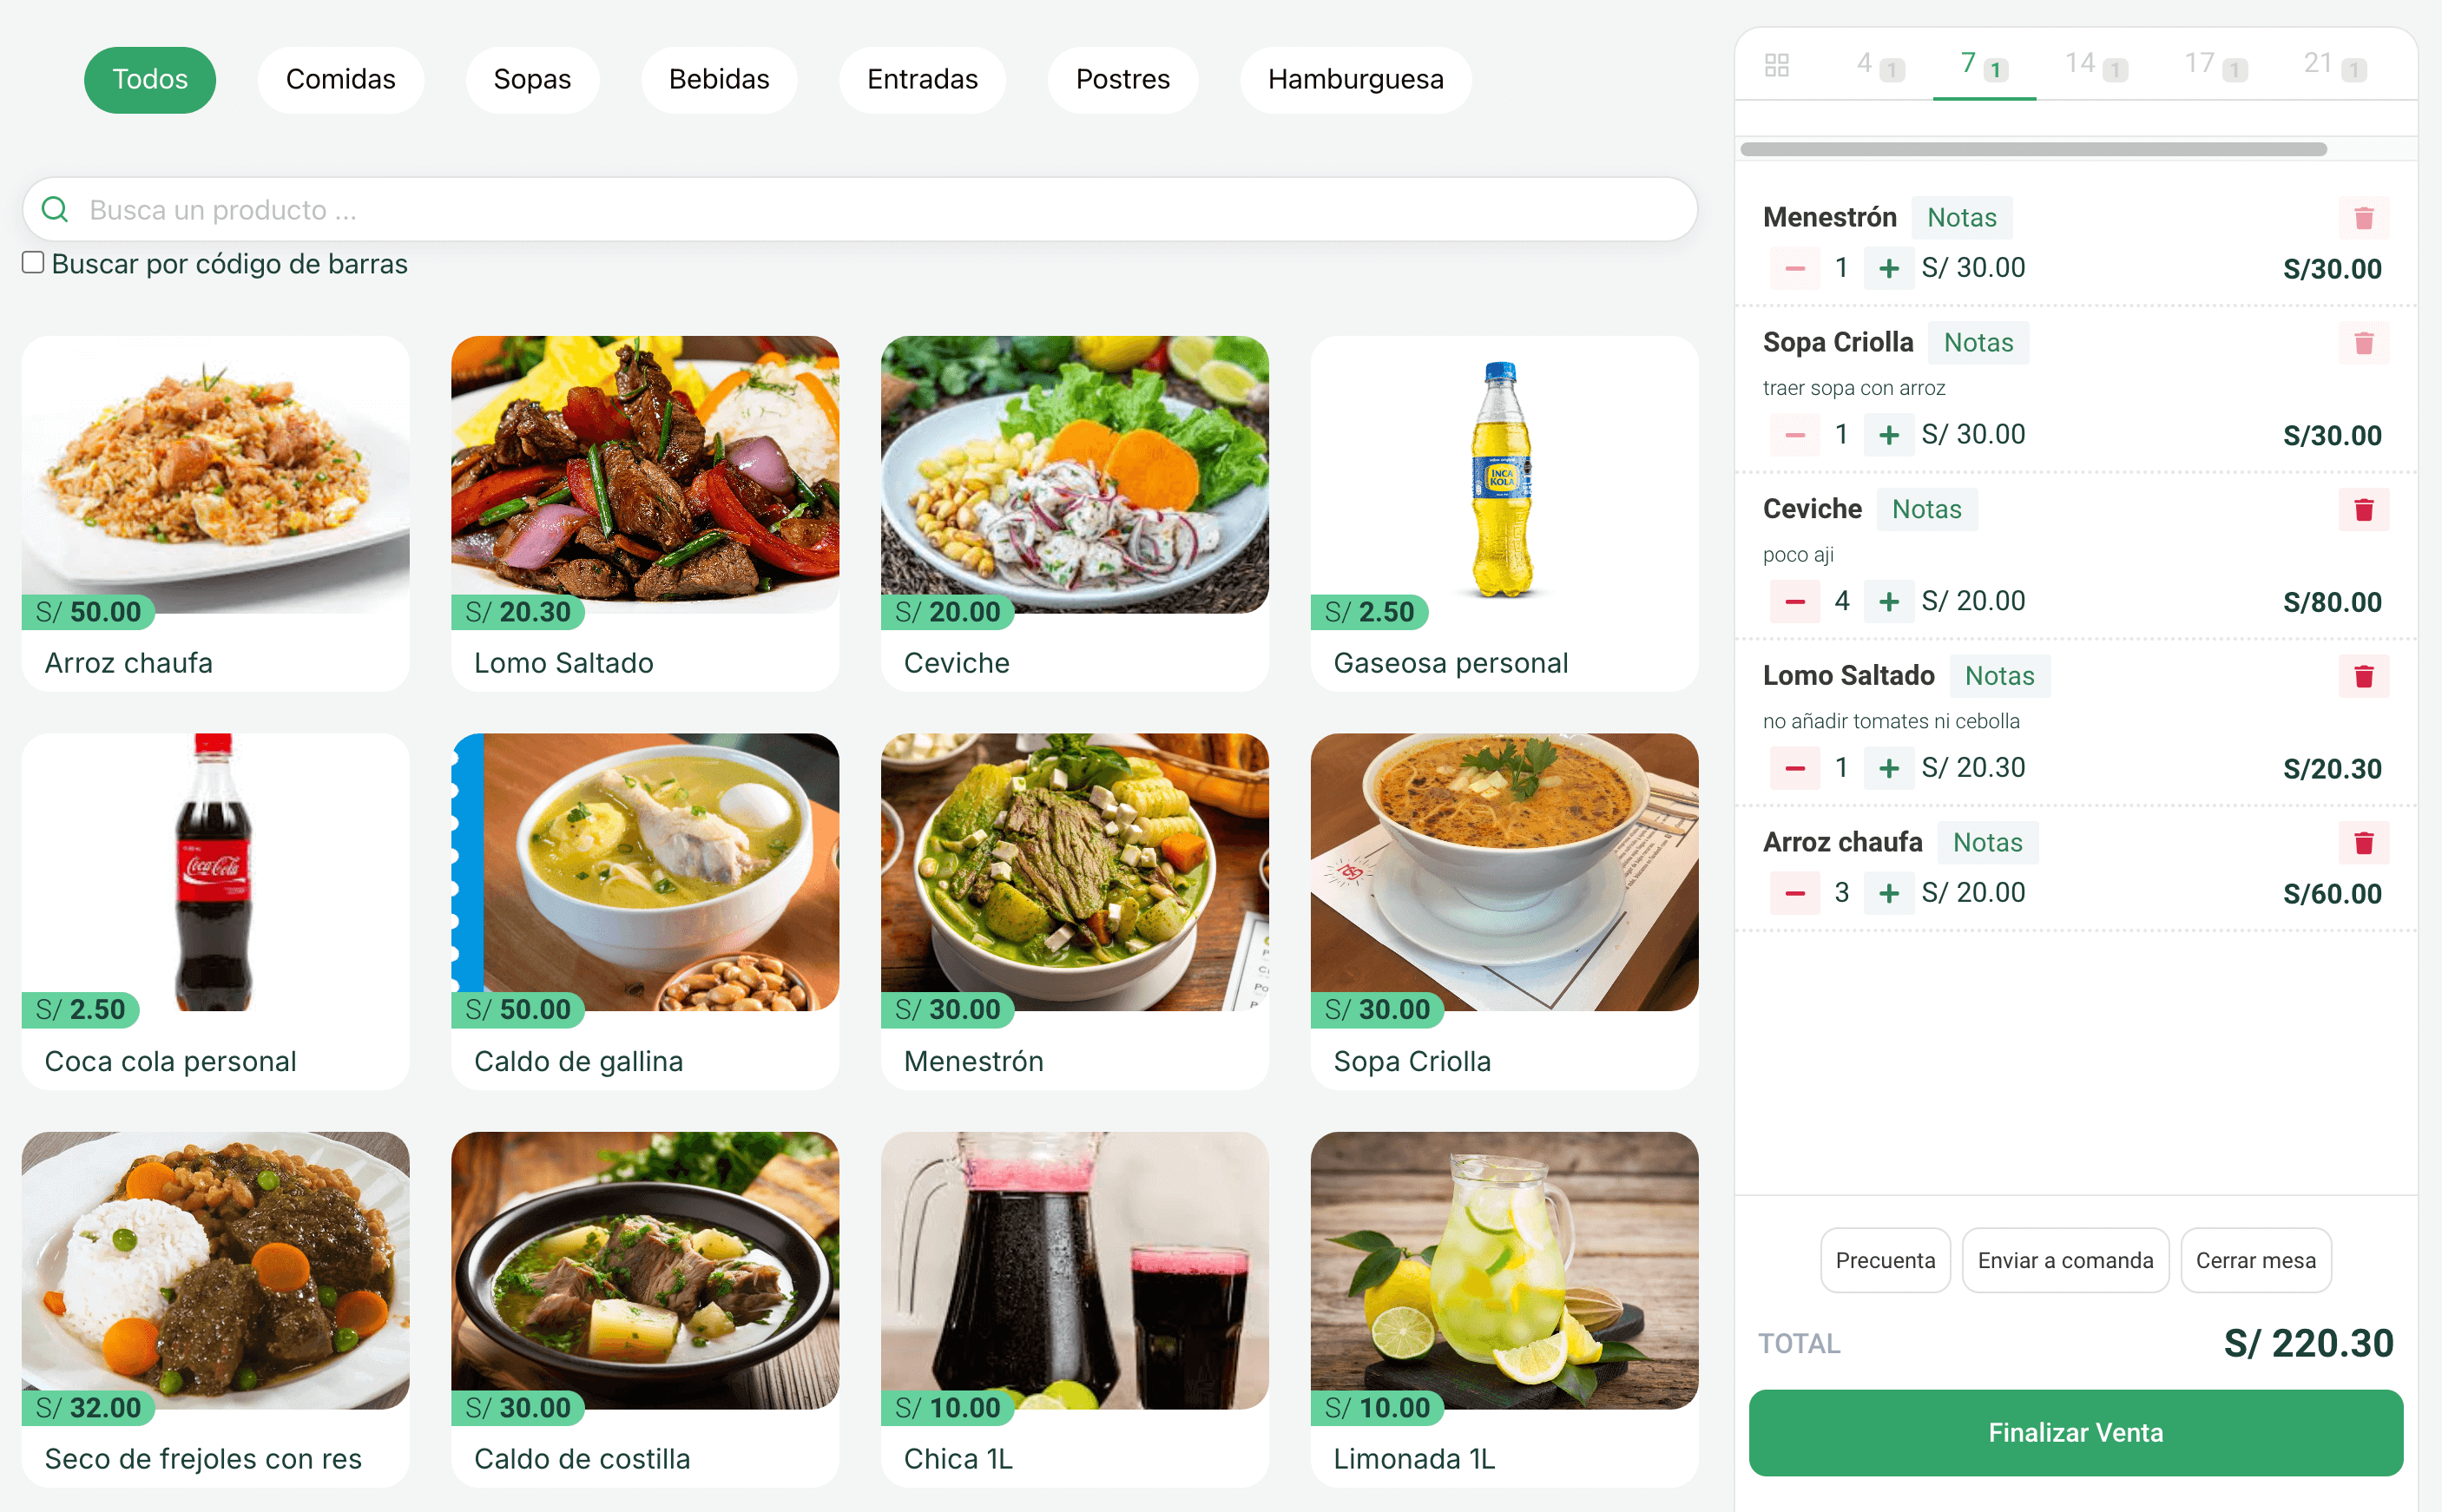
Task: Delete Menestrón order line
Action: pyautogui.click(x=2363, y=218)
